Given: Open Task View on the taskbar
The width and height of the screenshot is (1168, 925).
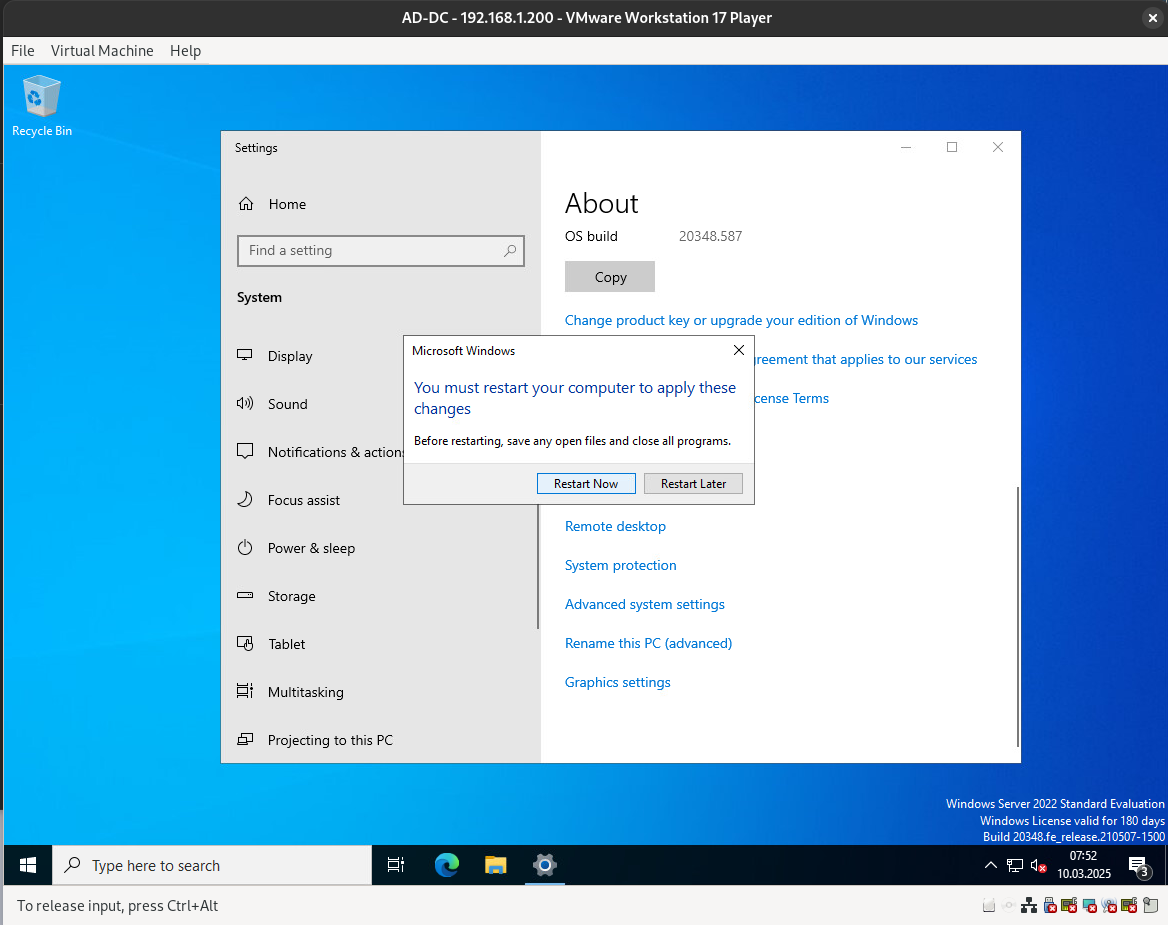Looking at the screenshot, I should pos(396,865).
